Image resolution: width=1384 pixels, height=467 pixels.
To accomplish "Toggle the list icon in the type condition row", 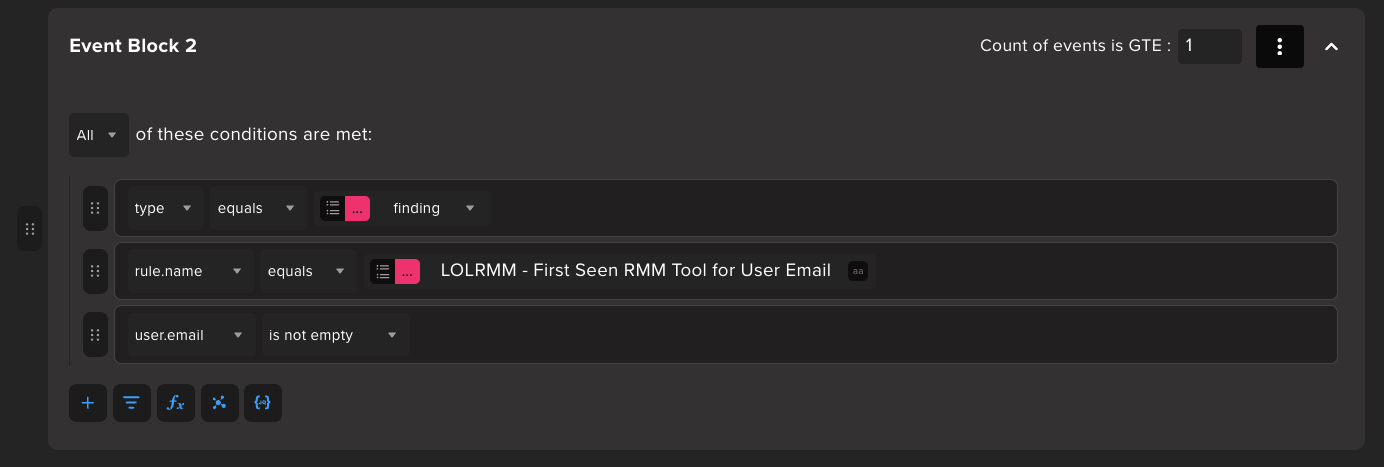I will 333,208.
